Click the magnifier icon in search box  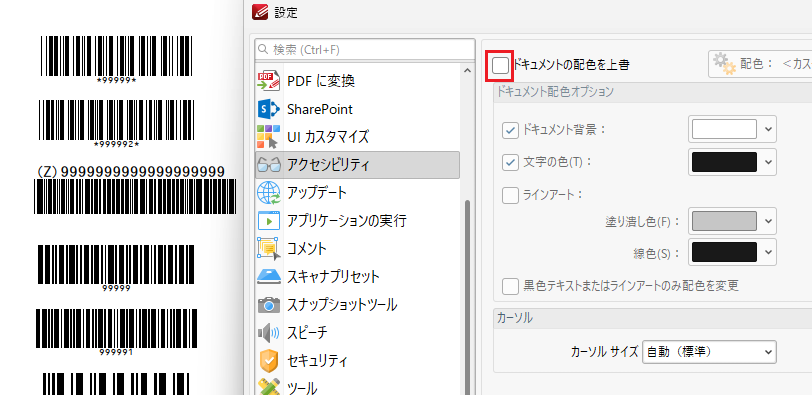(264, 50)
